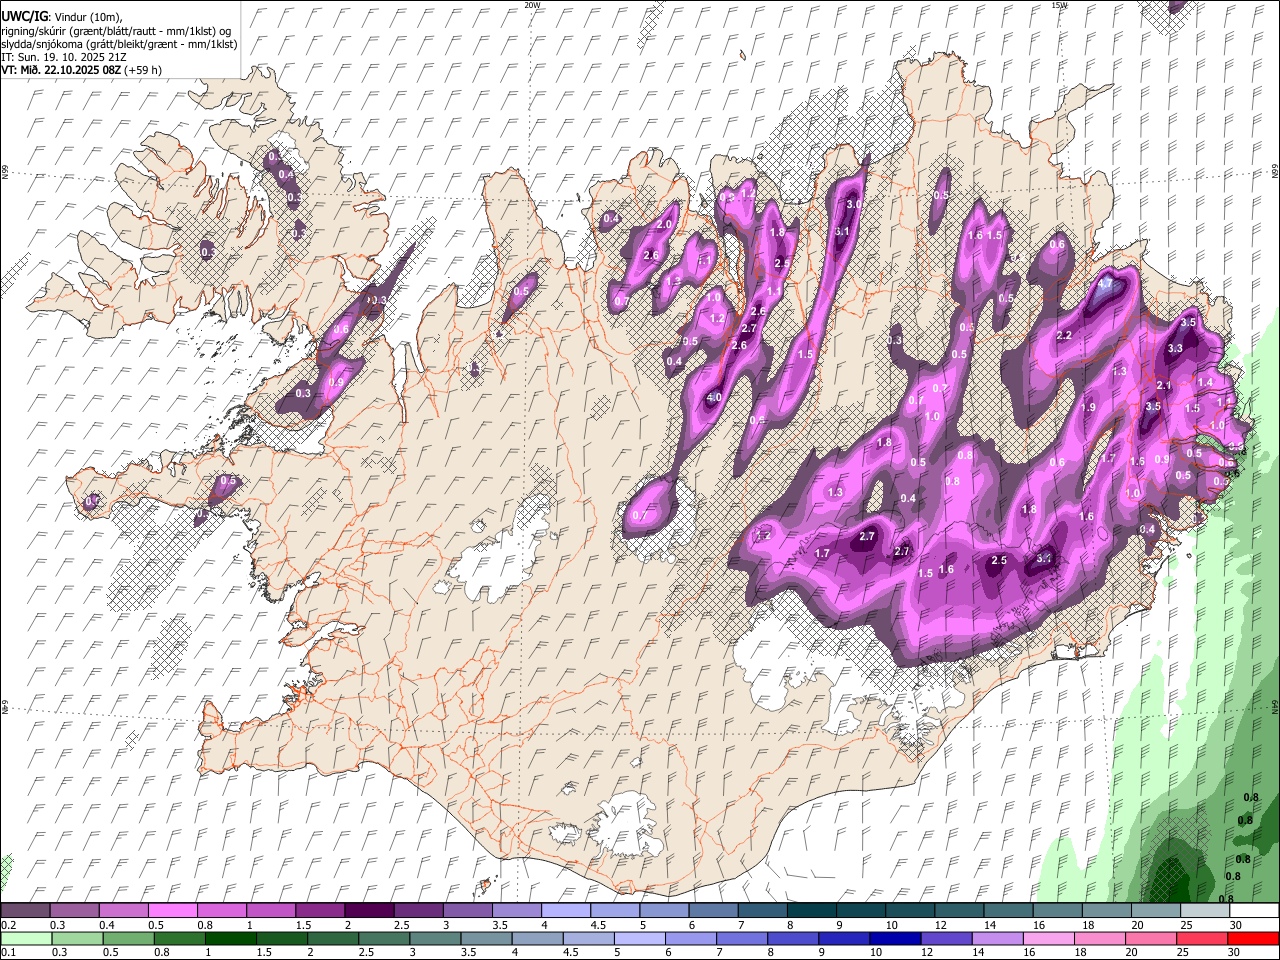This screenshot has width=1280, height=960.
Task: Click the '3.3' snowfall value on map
Action: [1175, 349]
